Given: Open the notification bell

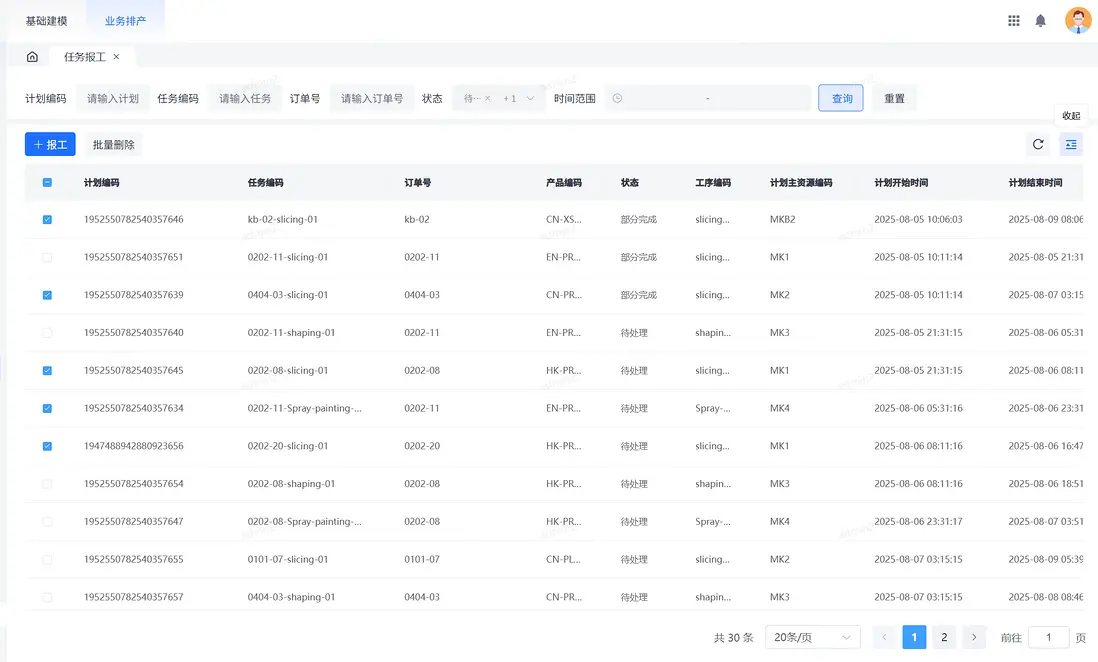Looking at the screenshot, I should point(1041,20).
